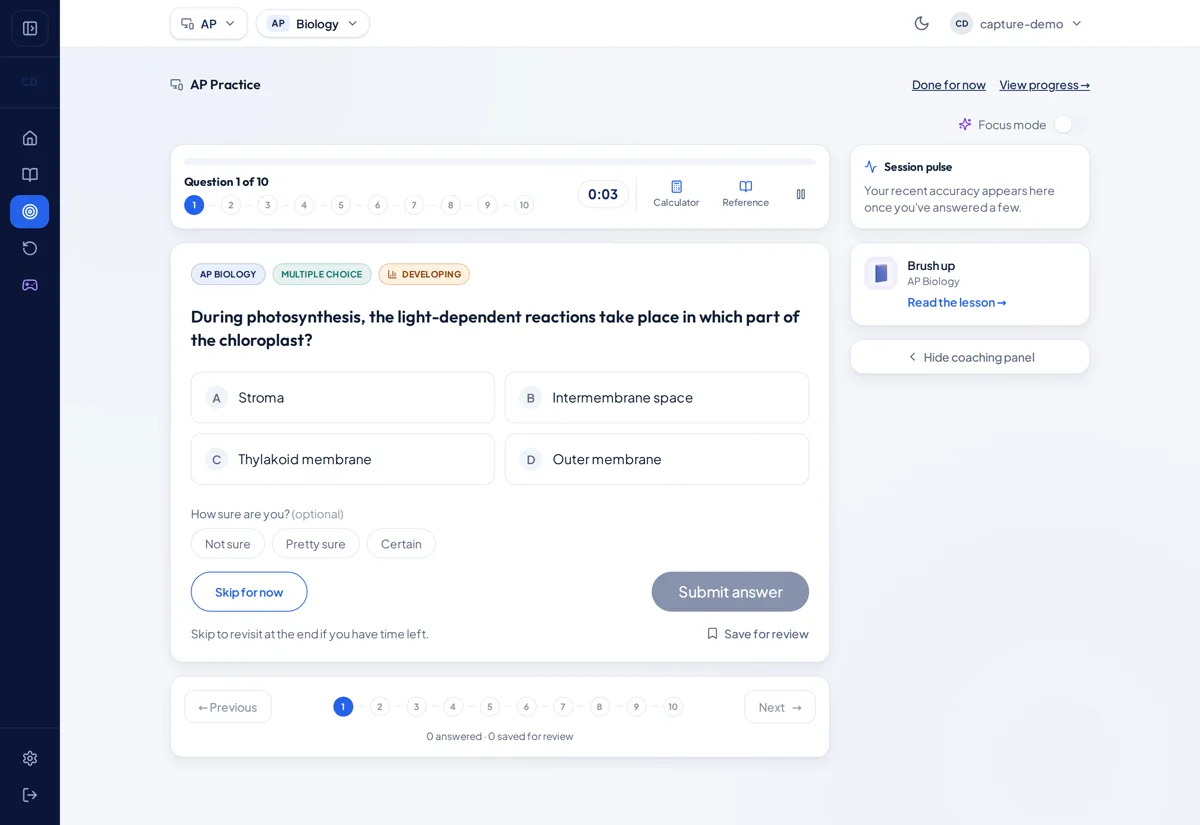This screenshot has height=825, width=1200.
Task: Select question 2 between Previous and Next
Action: pos(380,707)
